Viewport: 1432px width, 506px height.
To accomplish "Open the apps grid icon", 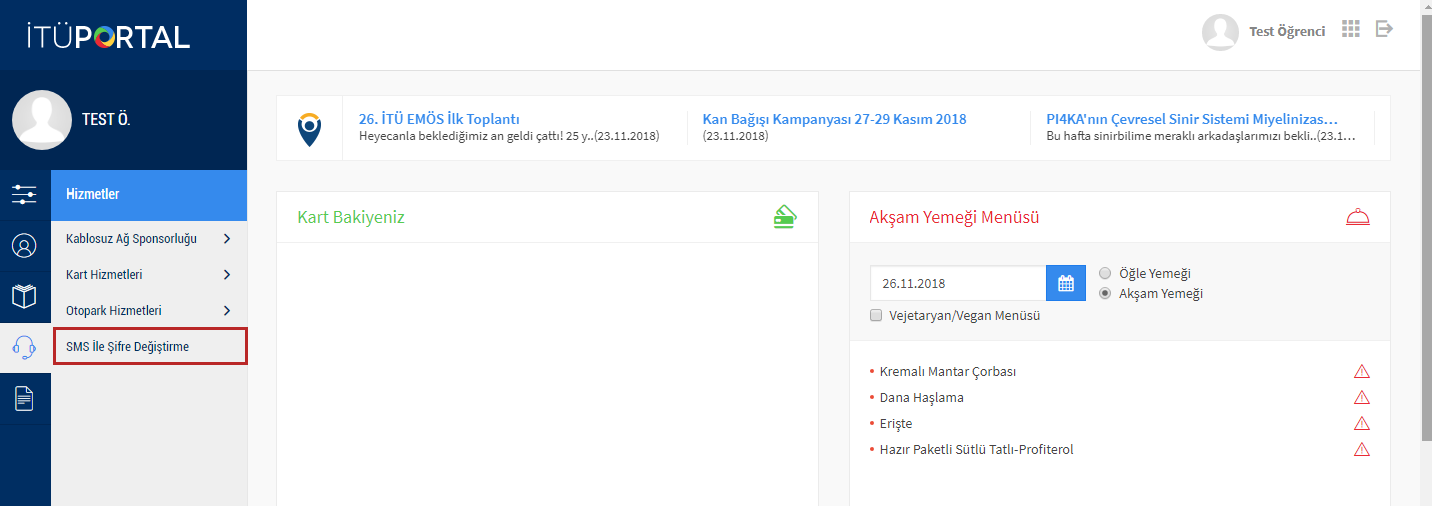I will pyautogui.click(x=1351, y=29).
